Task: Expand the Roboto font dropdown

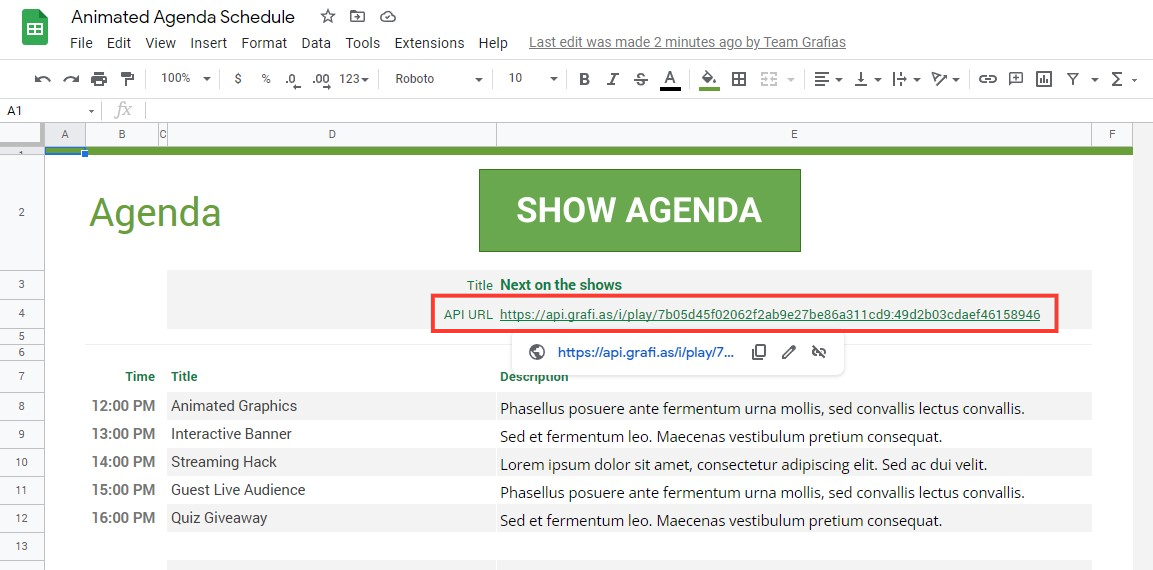Action: [x=438, y=79]
